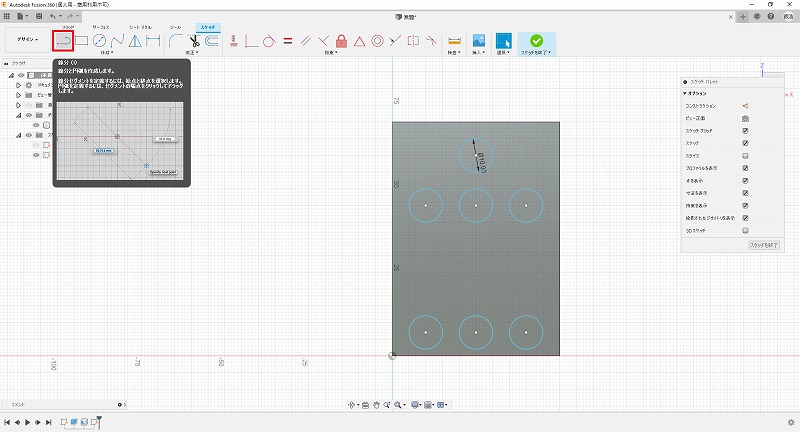Apply the Lock/Fix constraint

click(x=341, y=41)
